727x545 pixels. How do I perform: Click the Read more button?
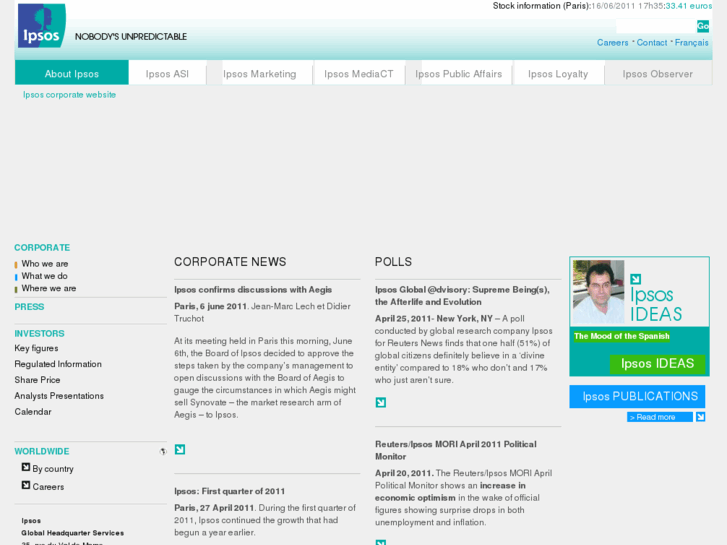pyautogui.click(x=660, y=417)
